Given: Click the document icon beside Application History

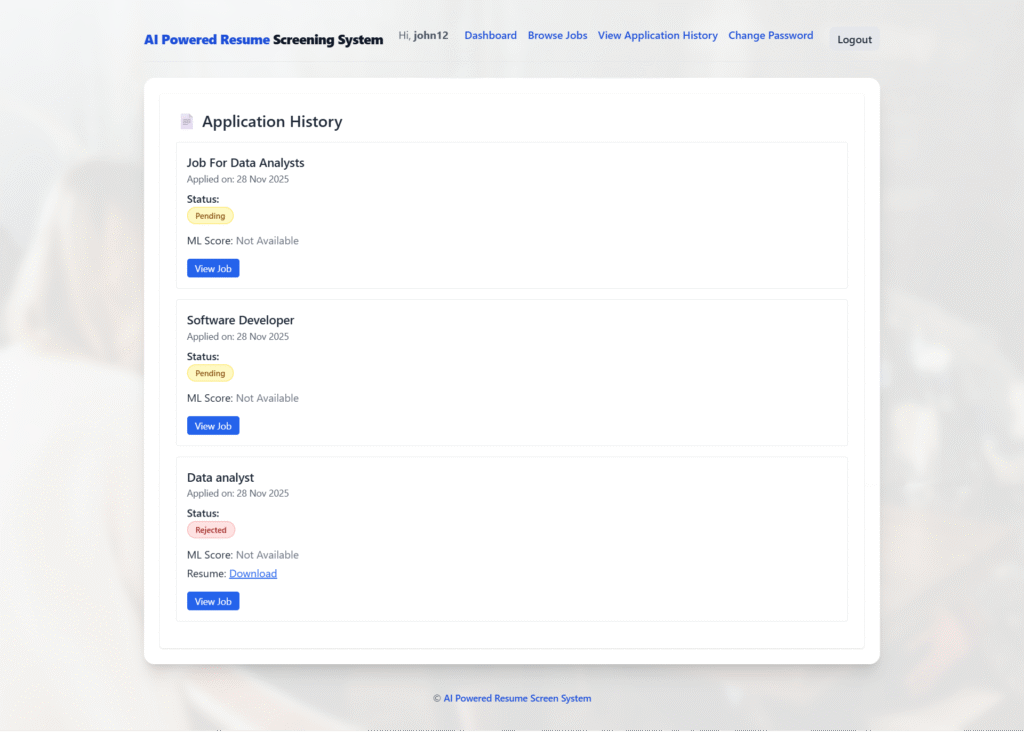Looking at the screenshot, I should click(187, 120).
